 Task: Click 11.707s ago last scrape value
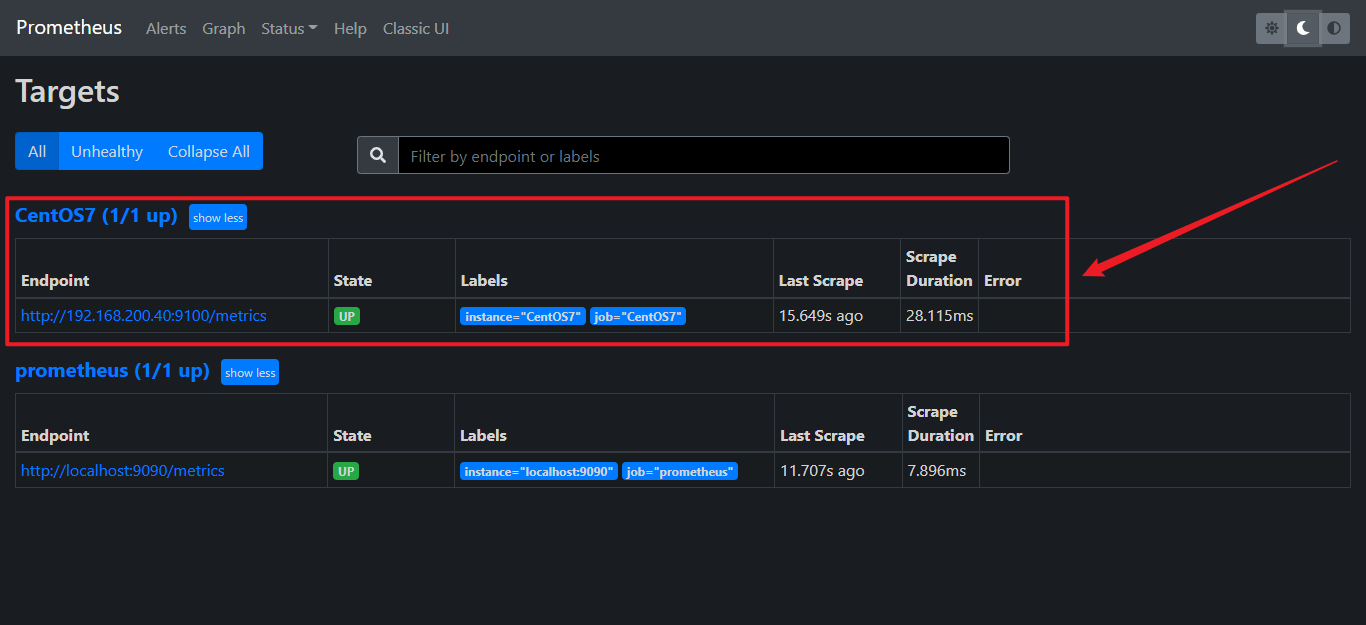point(822,470)
